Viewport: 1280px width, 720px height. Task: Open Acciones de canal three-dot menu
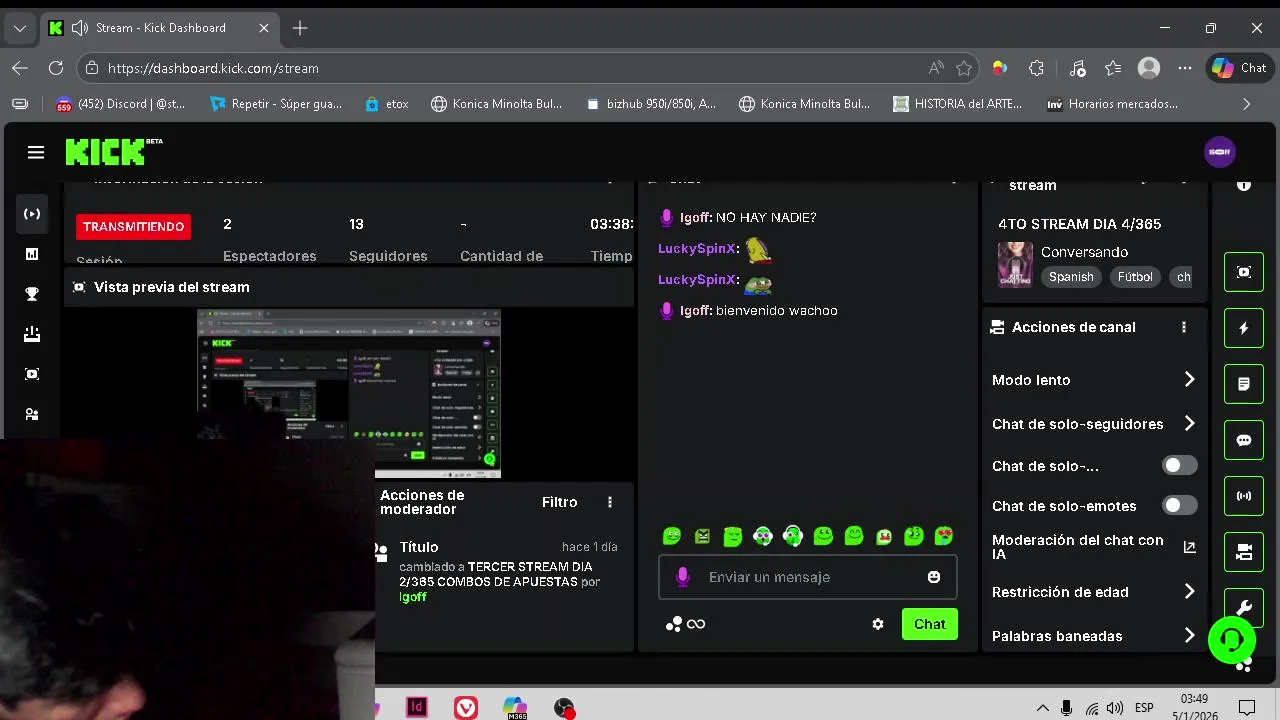pos(1184,327)
